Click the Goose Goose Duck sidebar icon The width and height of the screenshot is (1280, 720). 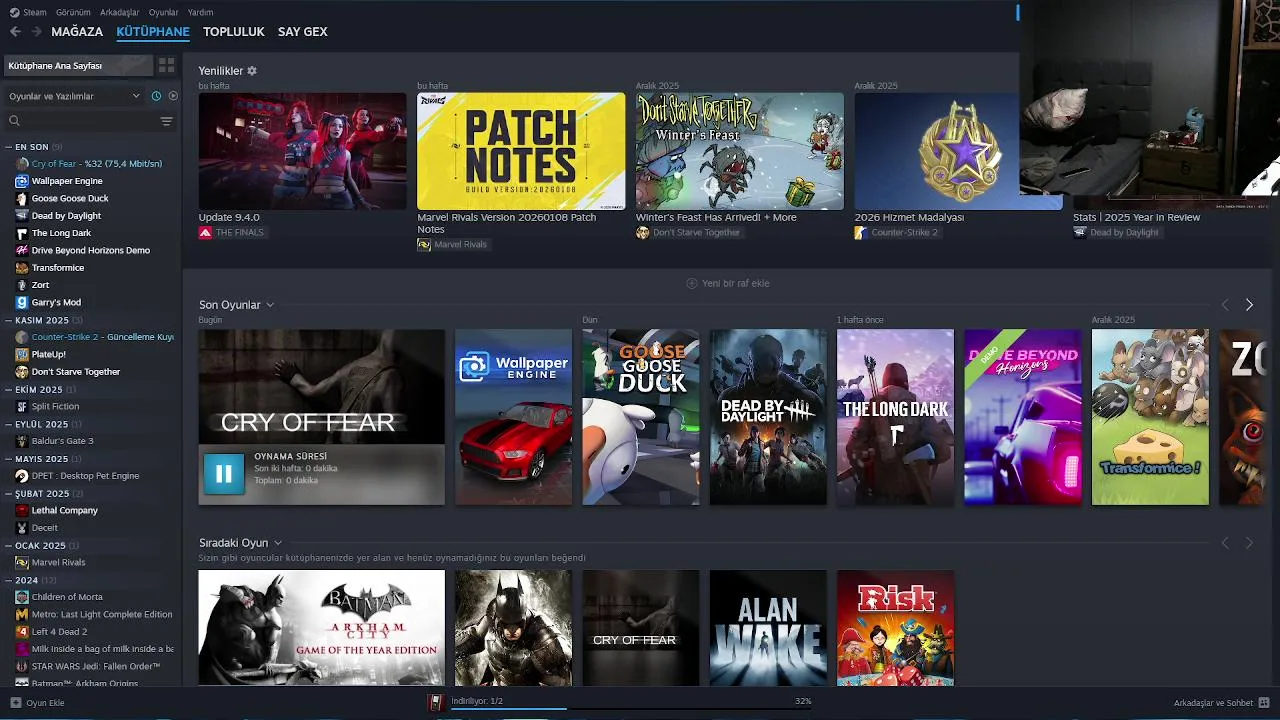pos(22,198)
